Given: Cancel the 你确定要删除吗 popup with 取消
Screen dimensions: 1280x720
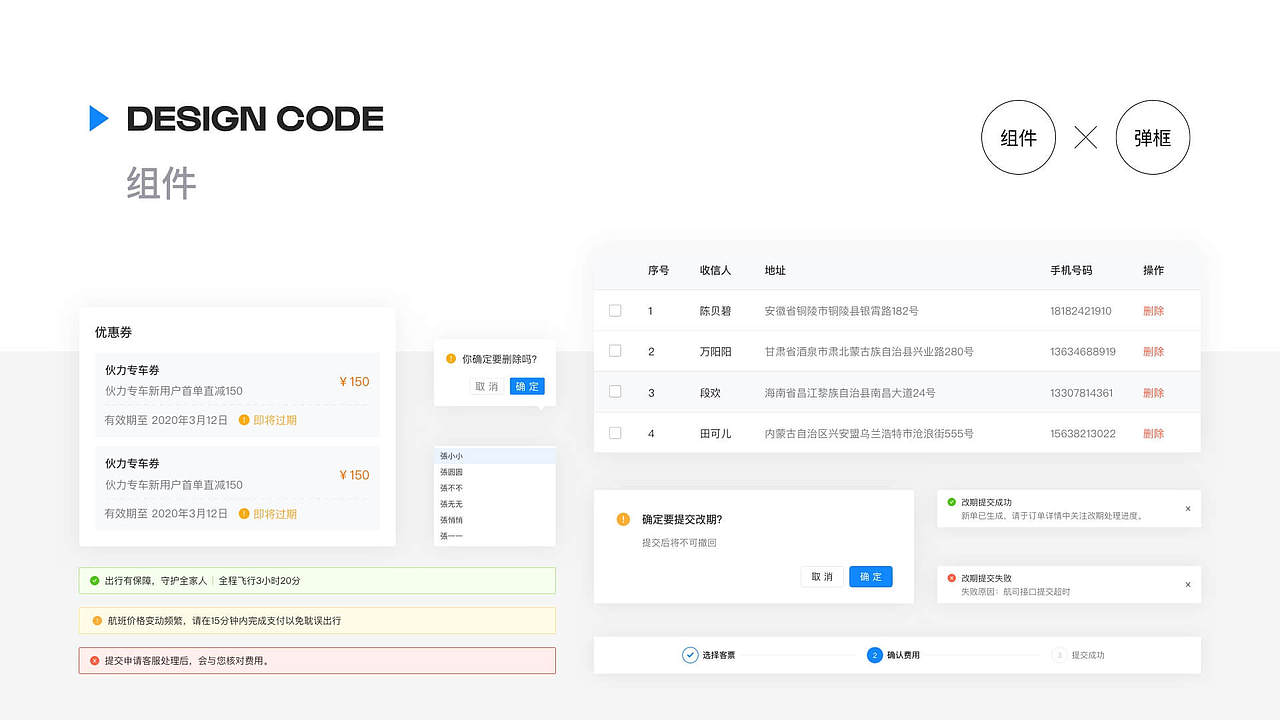Looking at the screenshot, I should pos(487,386).
